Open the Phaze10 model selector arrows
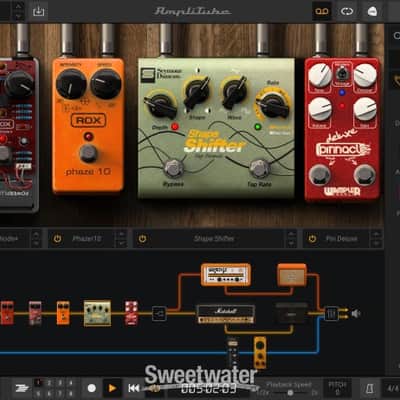 pos(122,239)
